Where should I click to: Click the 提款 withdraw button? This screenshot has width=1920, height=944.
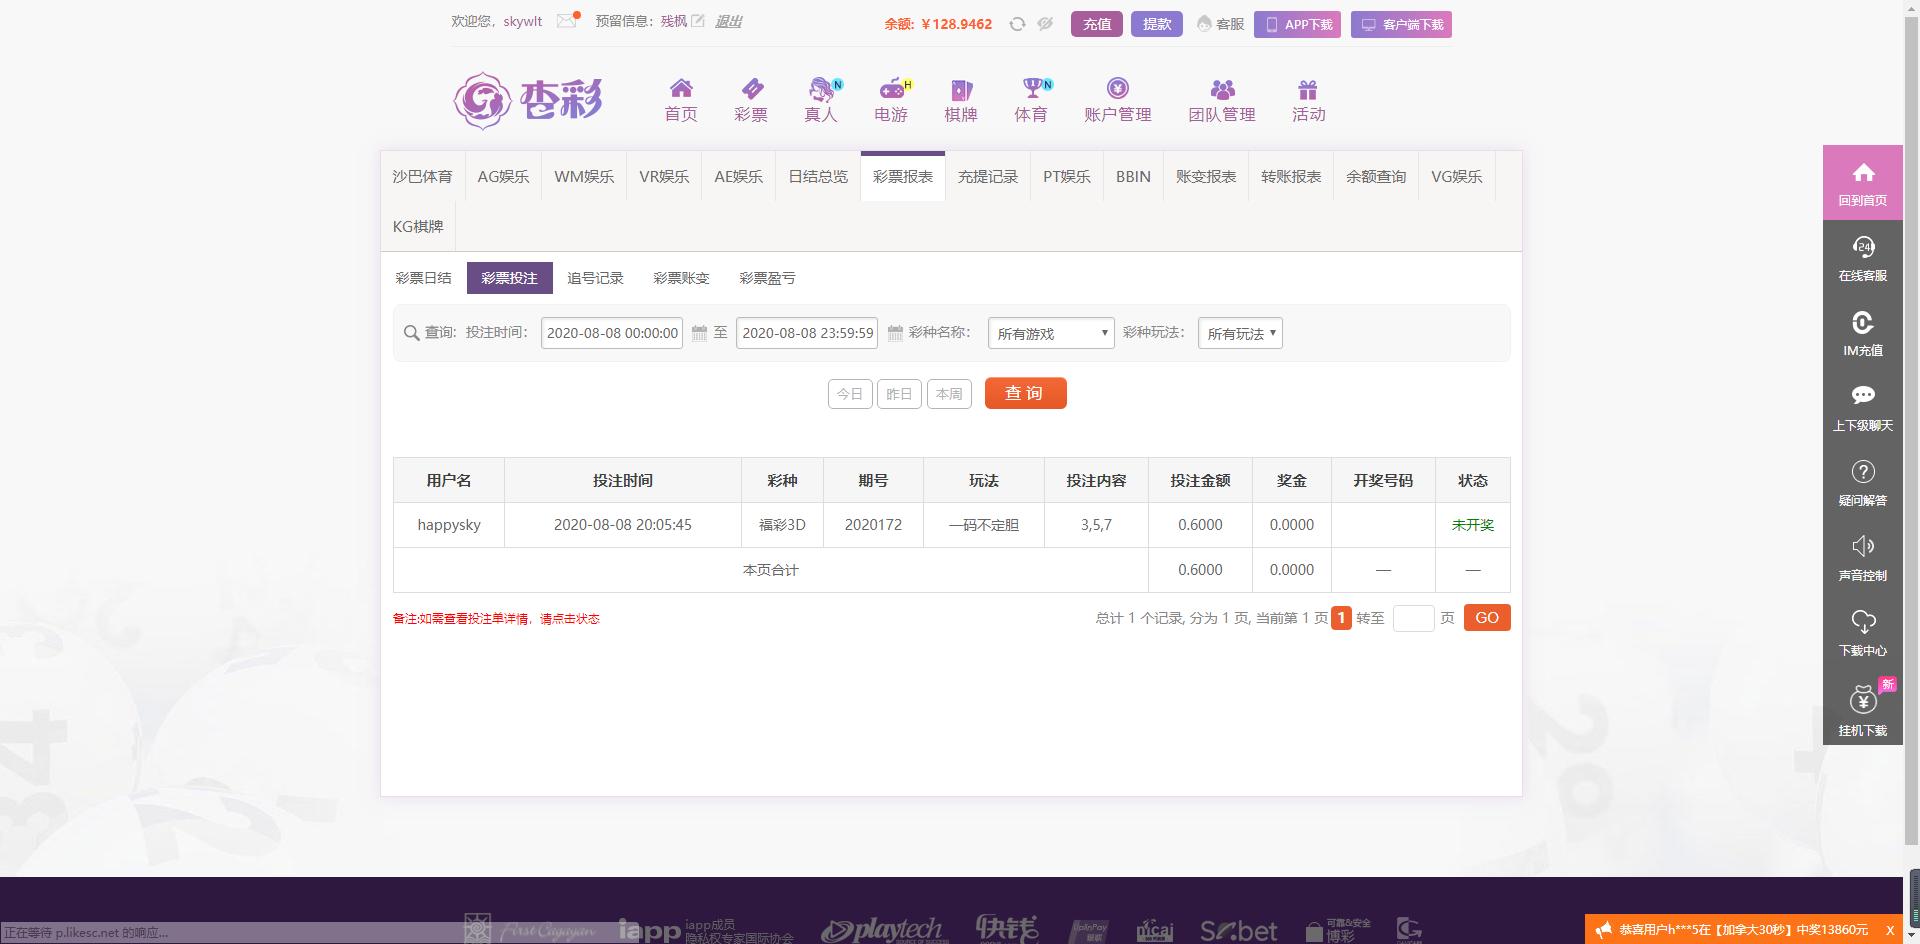[x=1157, y=24]
